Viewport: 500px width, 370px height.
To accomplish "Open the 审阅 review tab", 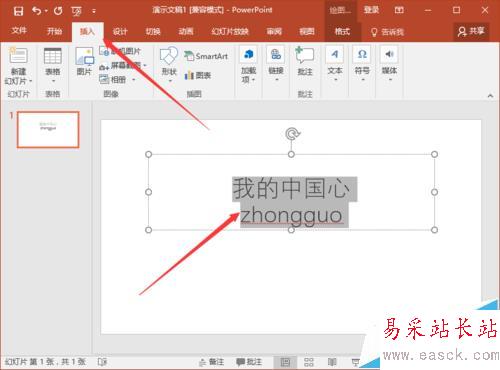I will point(274,32).
